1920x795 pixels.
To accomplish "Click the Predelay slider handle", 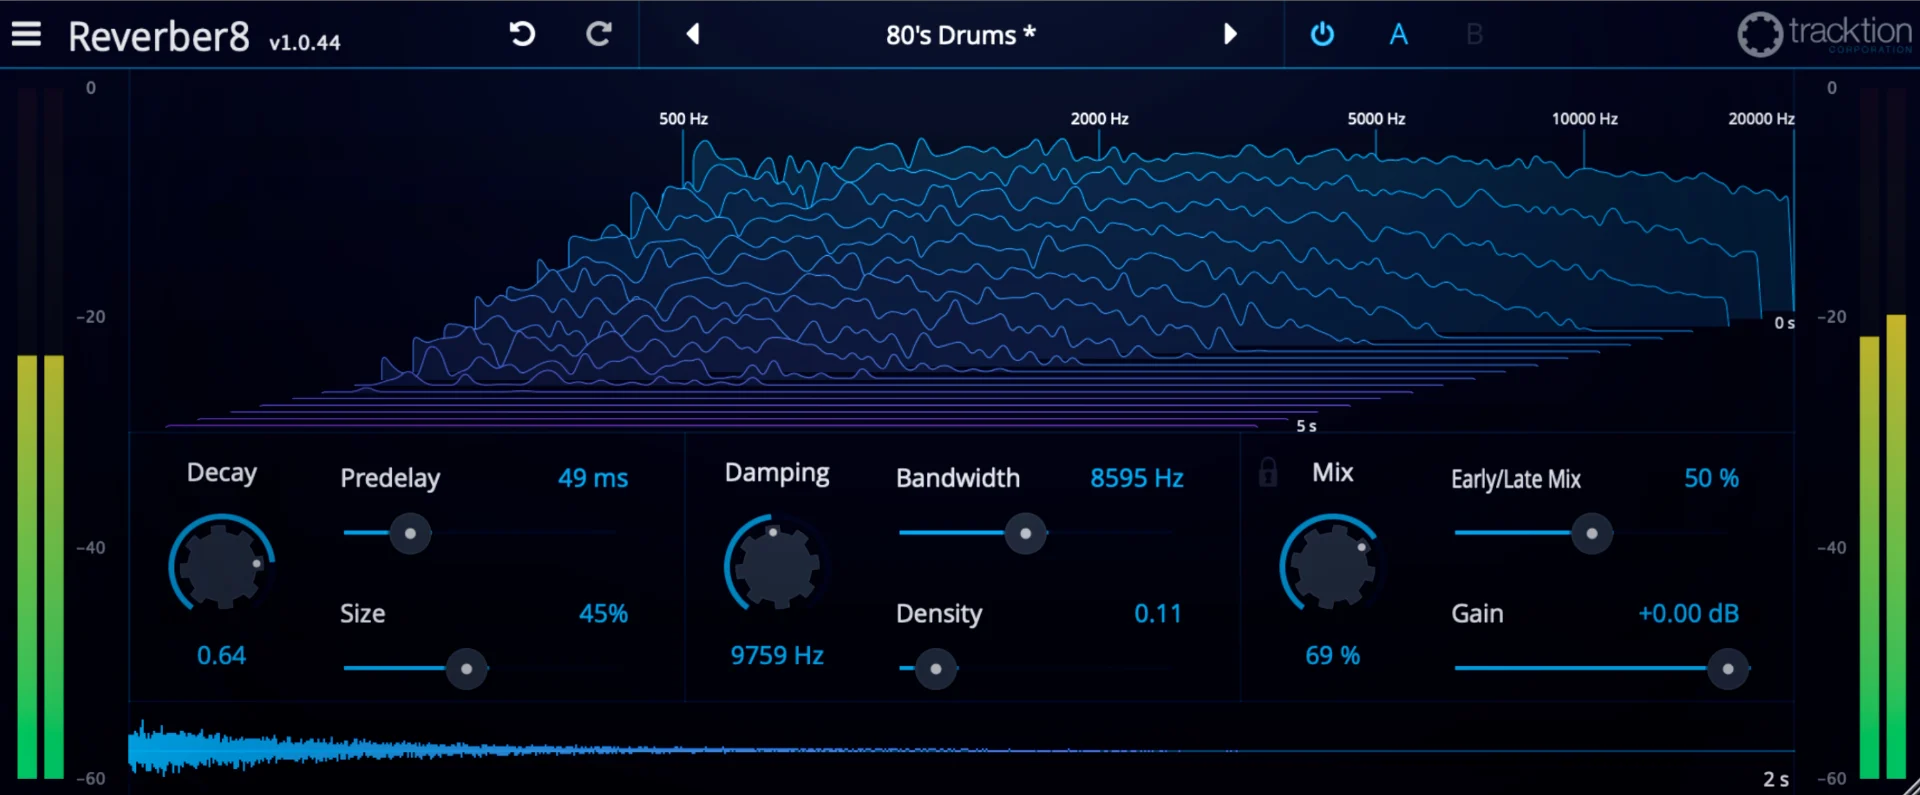I will click(410, 533).
